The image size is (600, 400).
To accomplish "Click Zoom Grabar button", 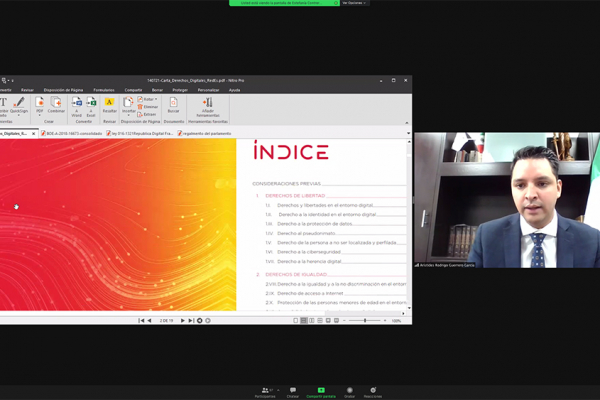I will click(349, 392).
